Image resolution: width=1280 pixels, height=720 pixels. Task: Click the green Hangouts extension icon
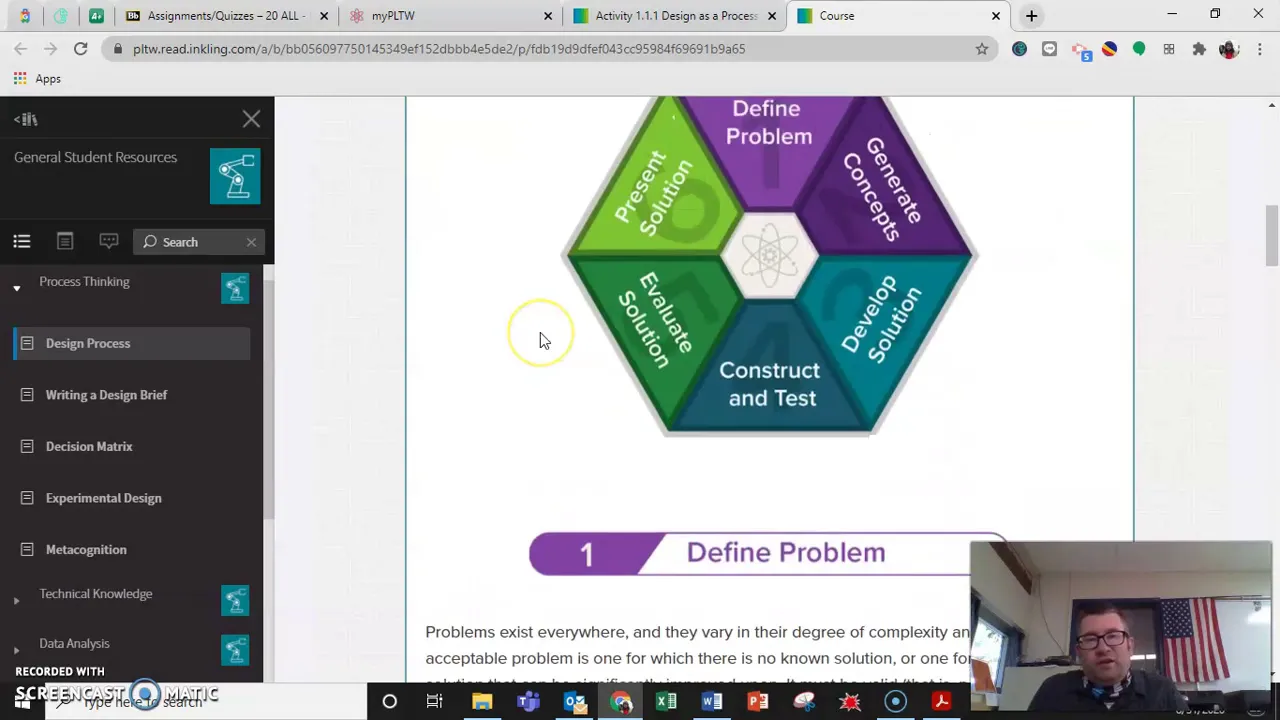click(1139, 49)
